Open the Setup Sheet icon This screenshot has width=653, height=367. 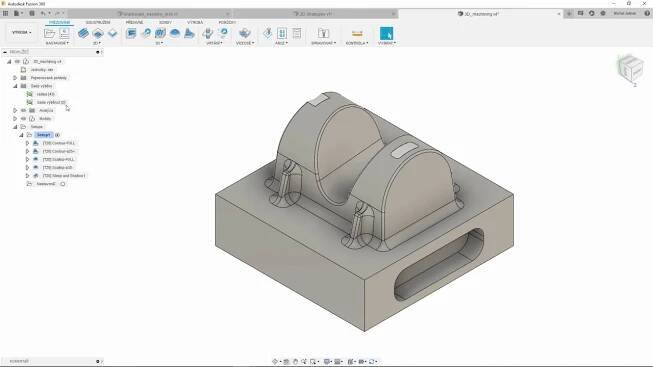[297, 33]
